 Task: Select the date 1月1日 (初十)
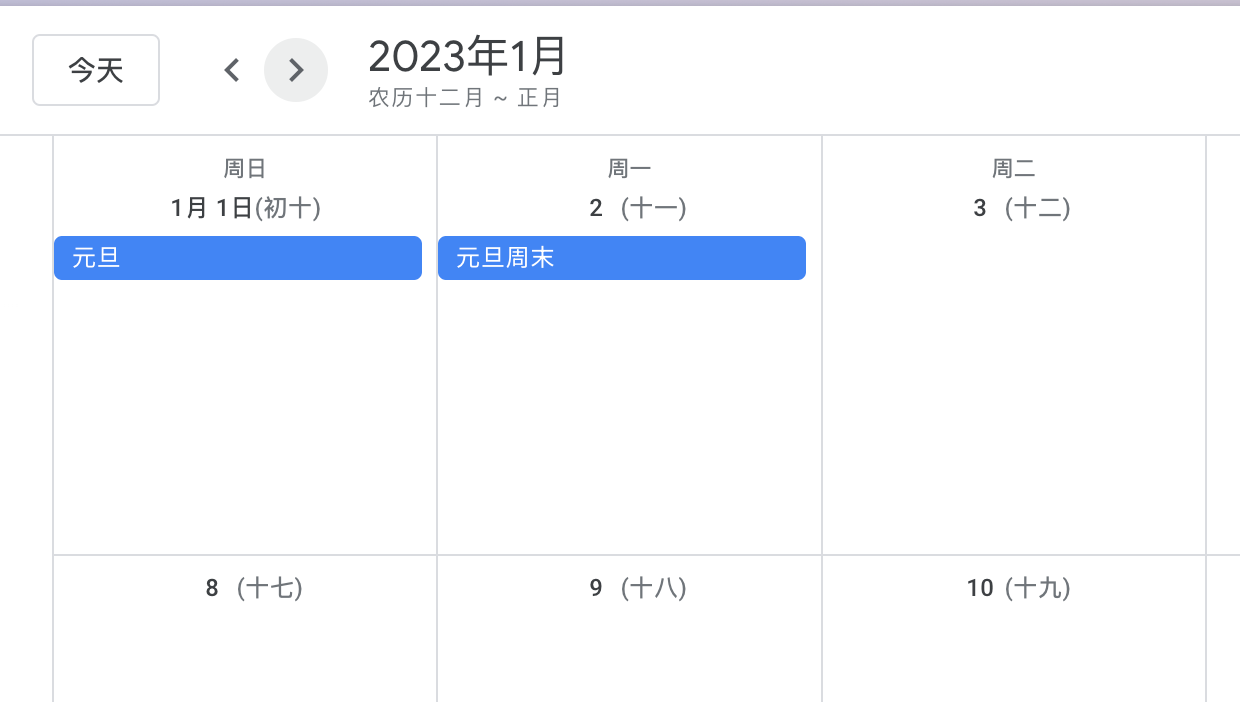pos(245,208)
